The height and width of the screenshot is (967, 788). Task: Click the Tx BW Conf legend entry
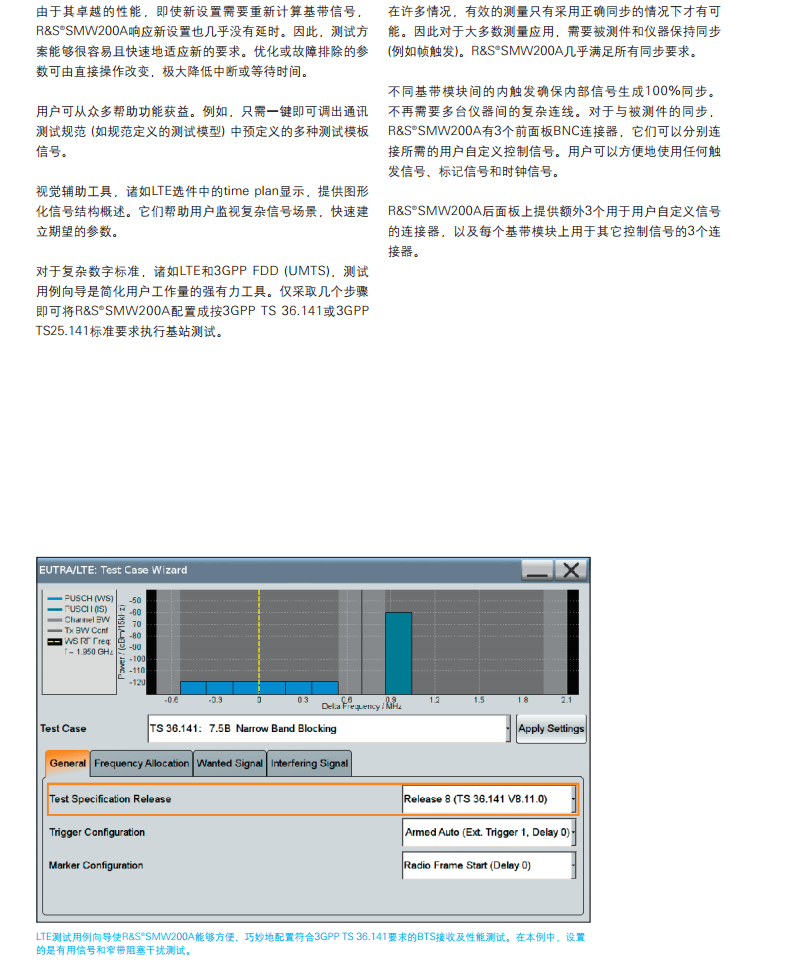point(88,631)
